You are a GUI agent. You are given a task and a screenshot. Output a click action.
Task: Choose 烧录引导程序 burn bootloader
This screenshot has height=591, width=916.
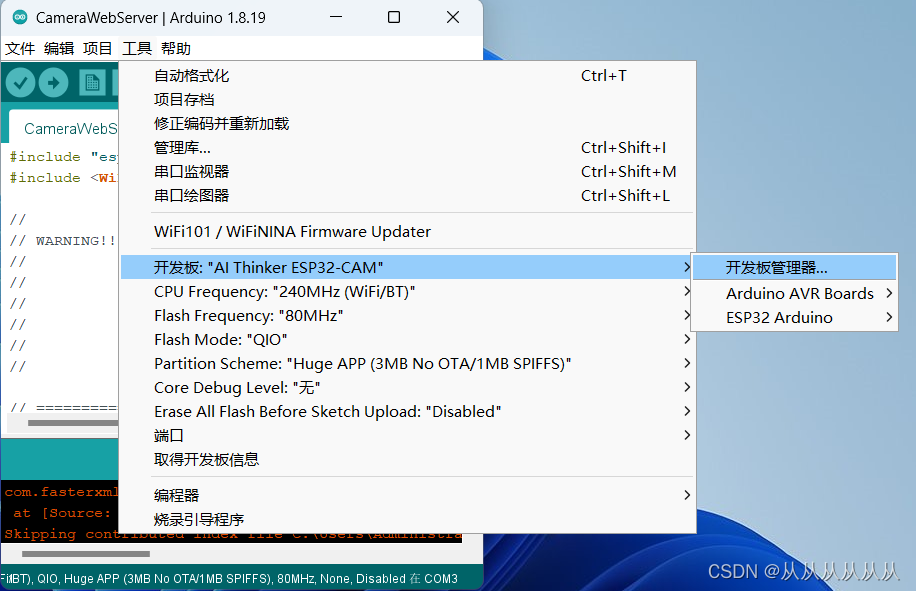coord(408,519)
